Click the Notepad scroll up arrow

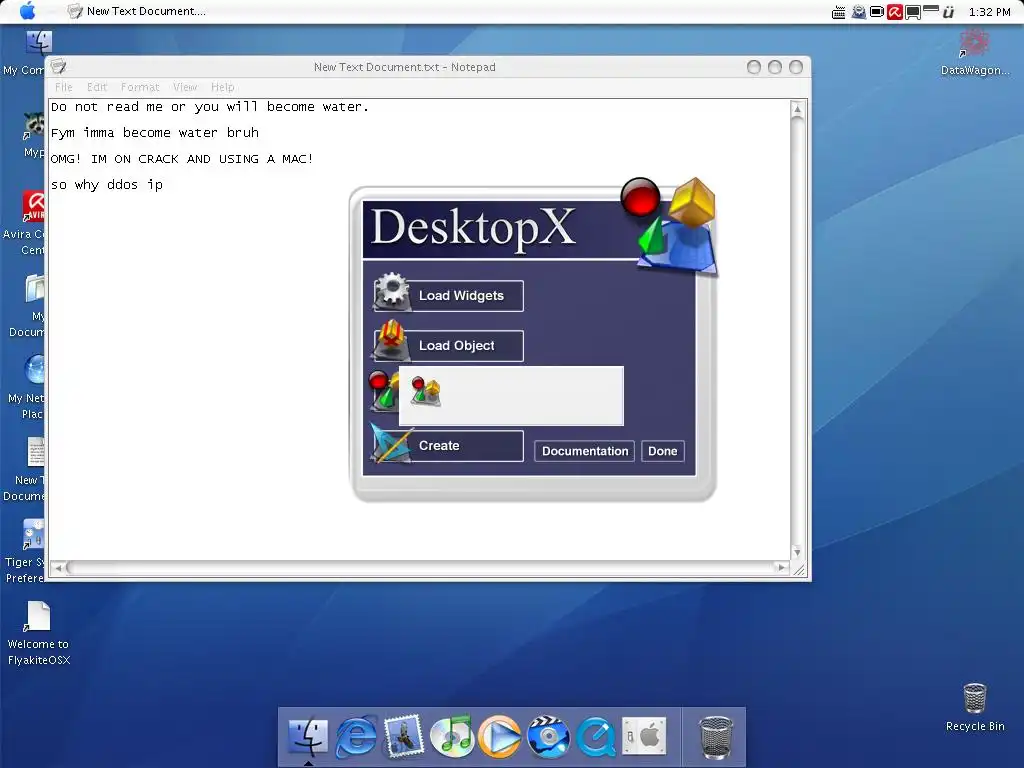tap(797, 110)
